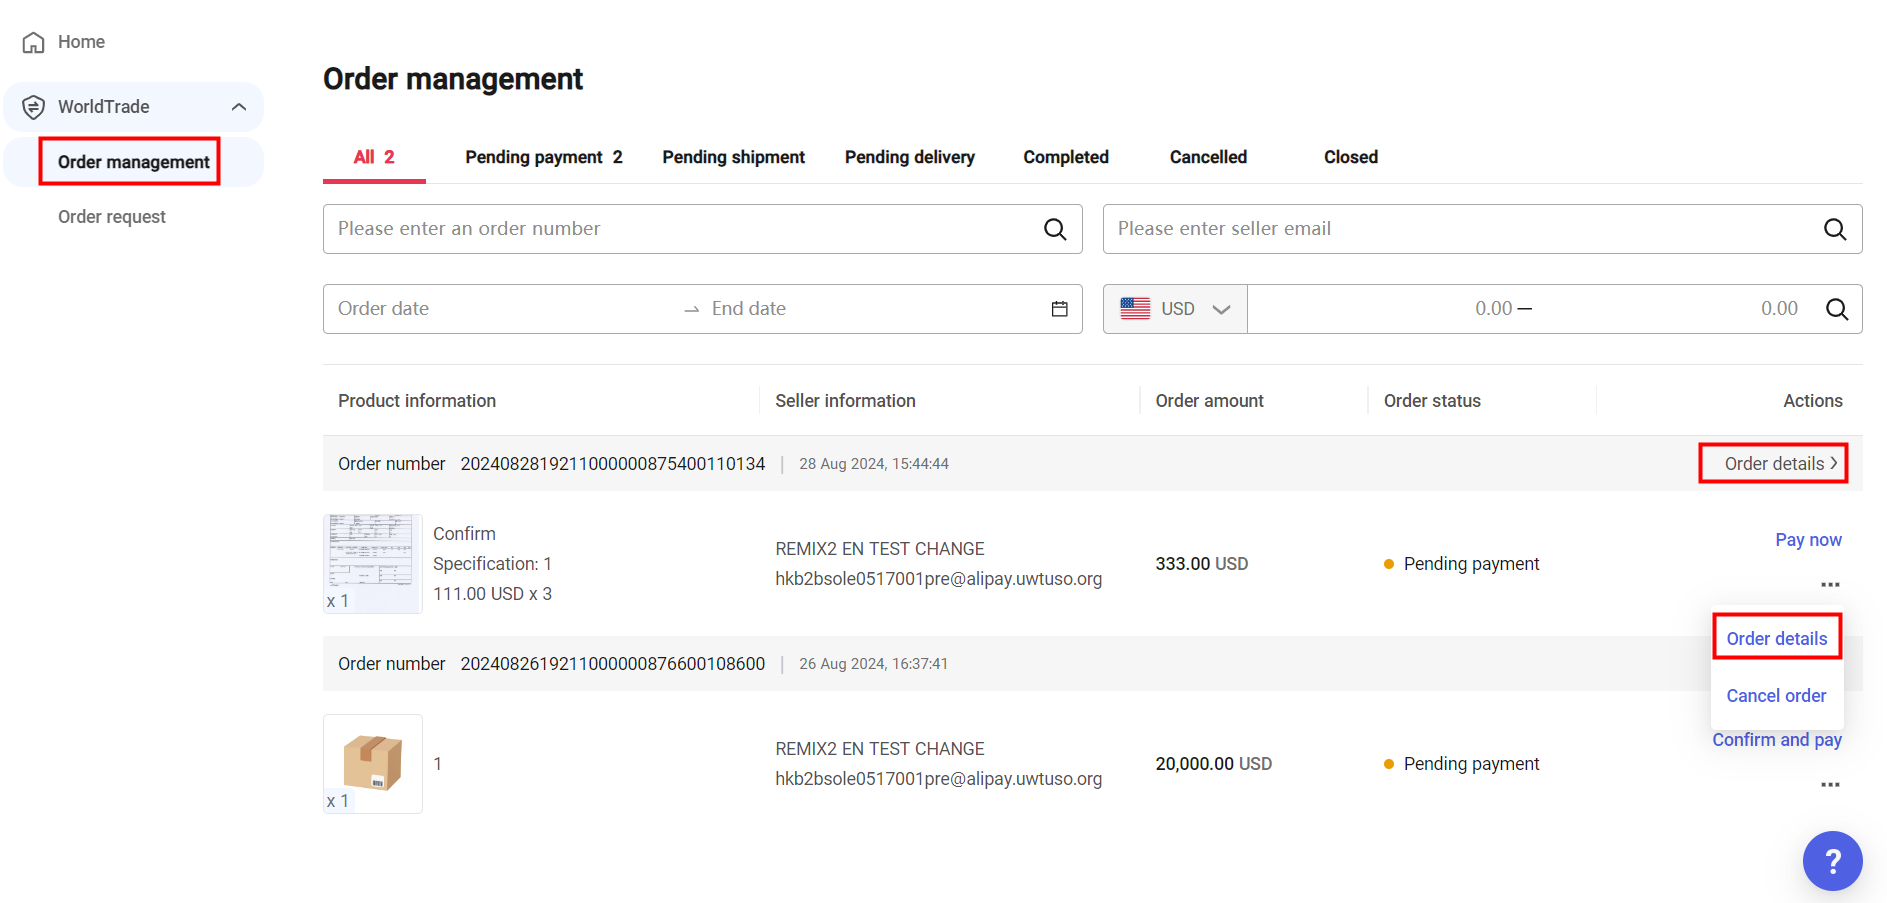Switch to the Completed tab
The height and width of the screenshot is (903, 1887).
1065,157
